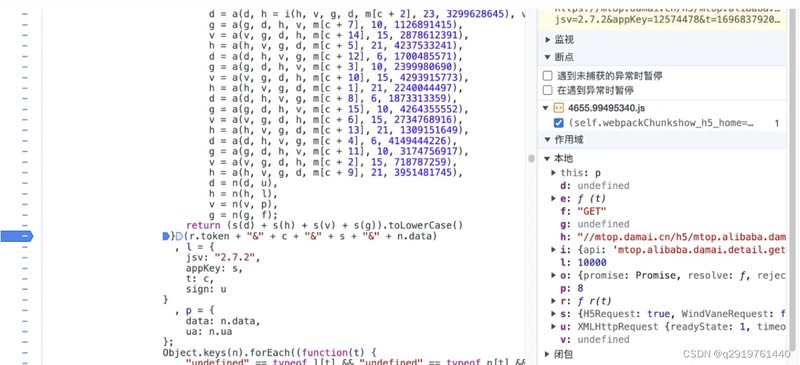The height and width of the screenshot is (365, 800).
Task: Click the blue active breakpoint marker in gutter
Action: point(16,236)
